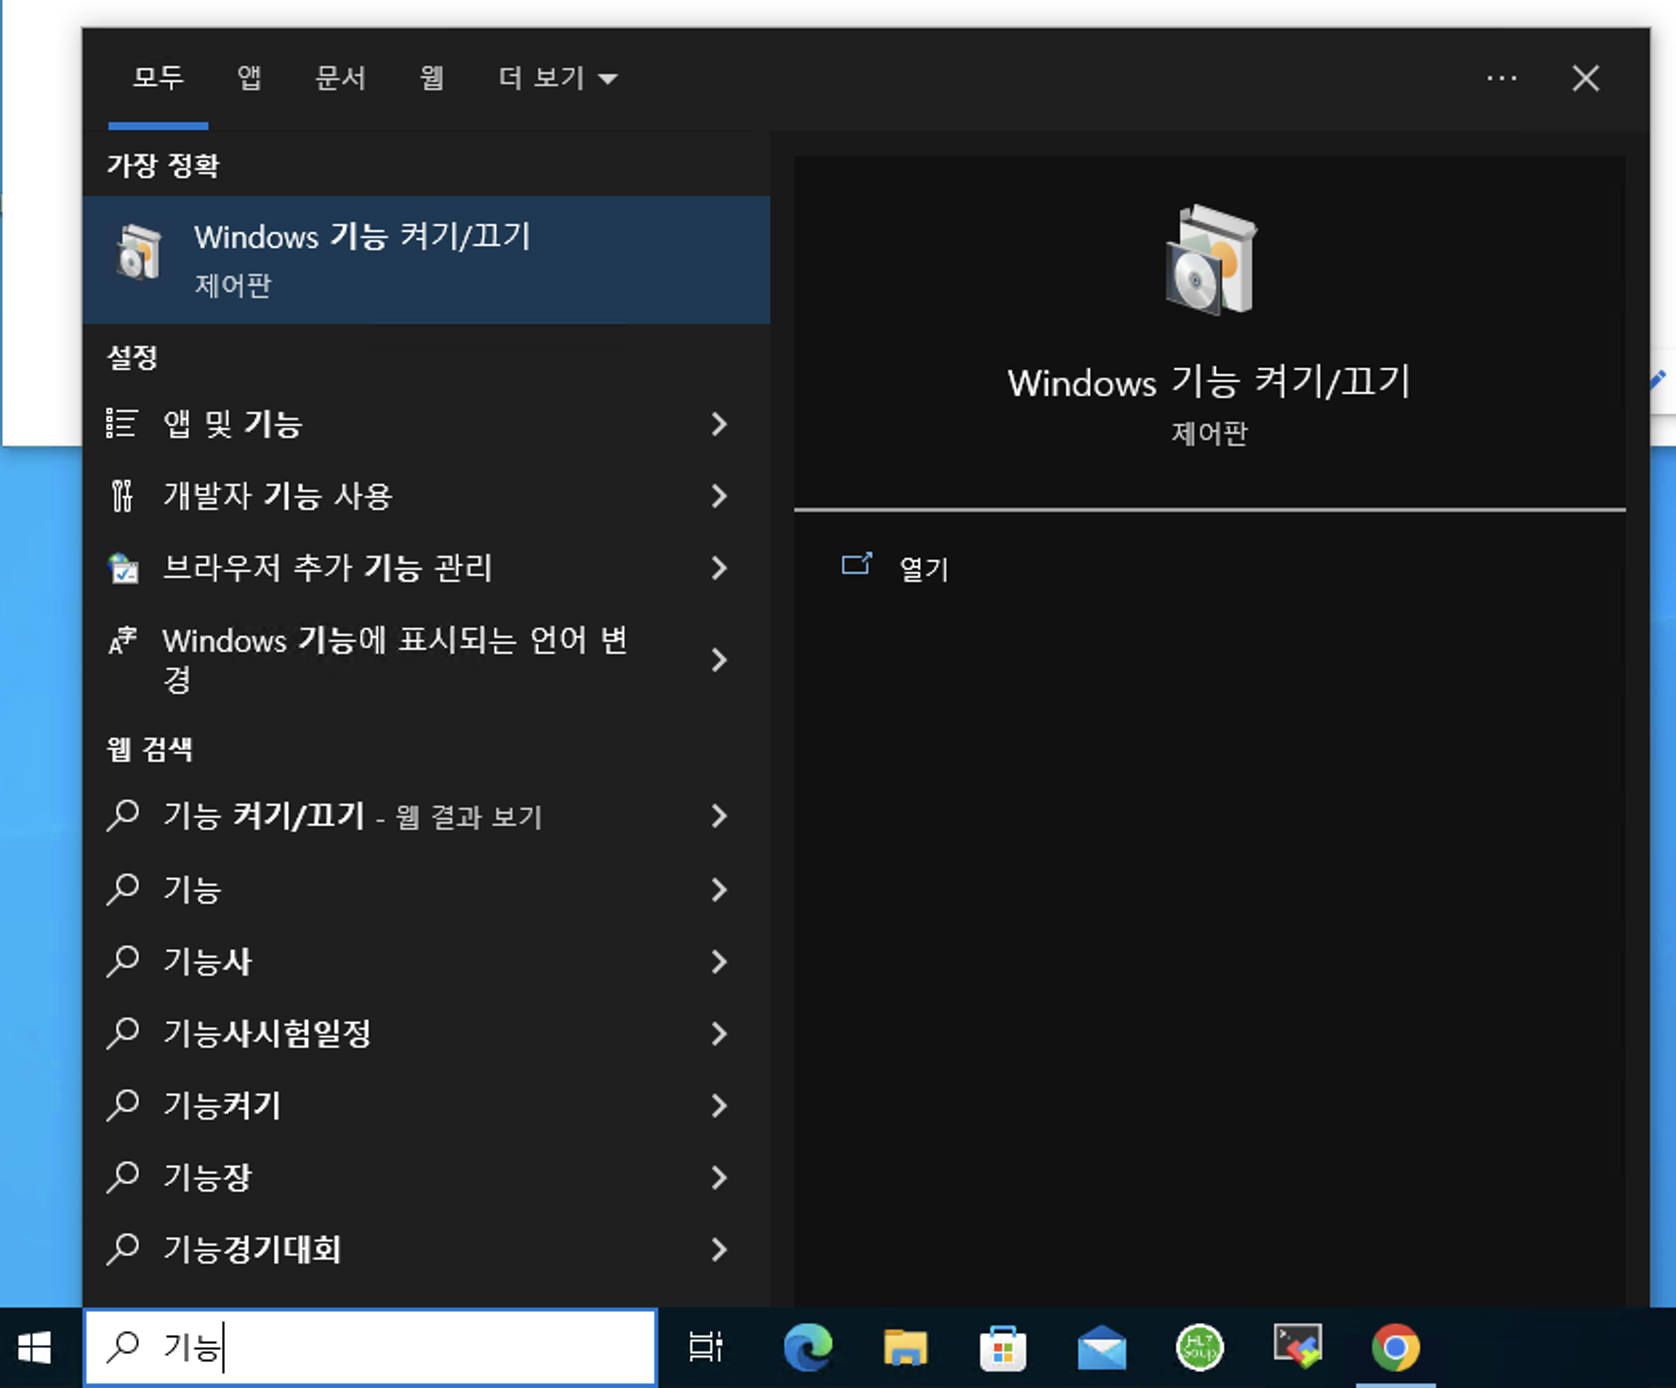Select the 기능켜기 web suggestion
Viewport: 1676px width, 1388px height.
click(x=427, y=1105)
